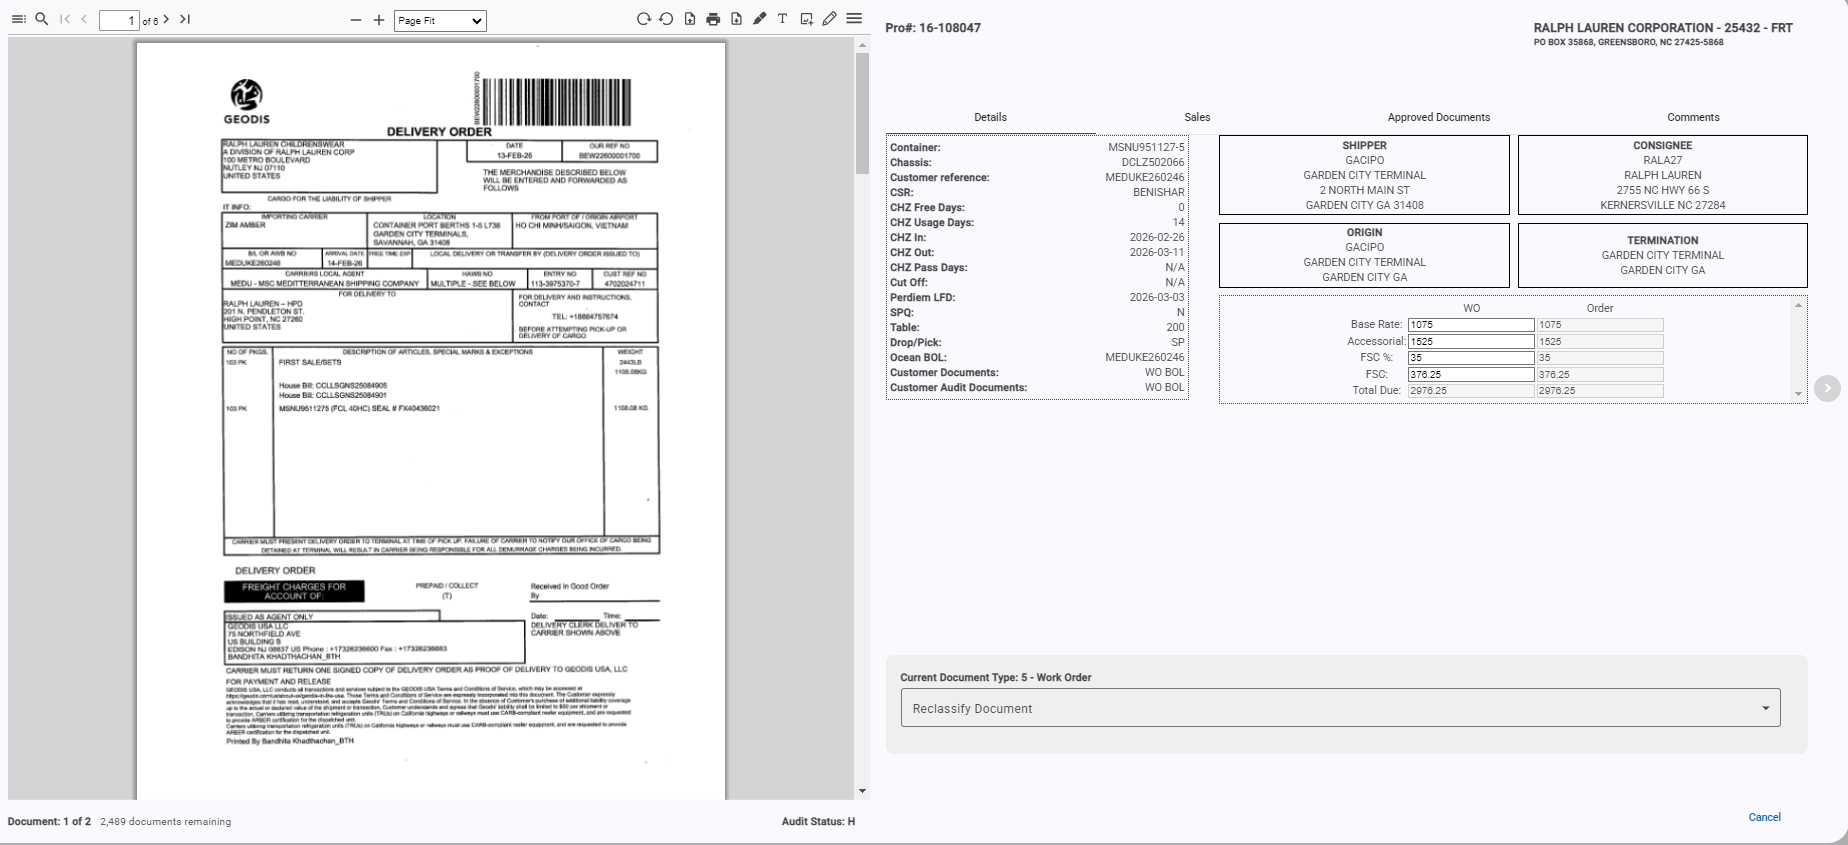Click the TERMINATION box heading
1848x845 pixels.
click(1662, 241)
